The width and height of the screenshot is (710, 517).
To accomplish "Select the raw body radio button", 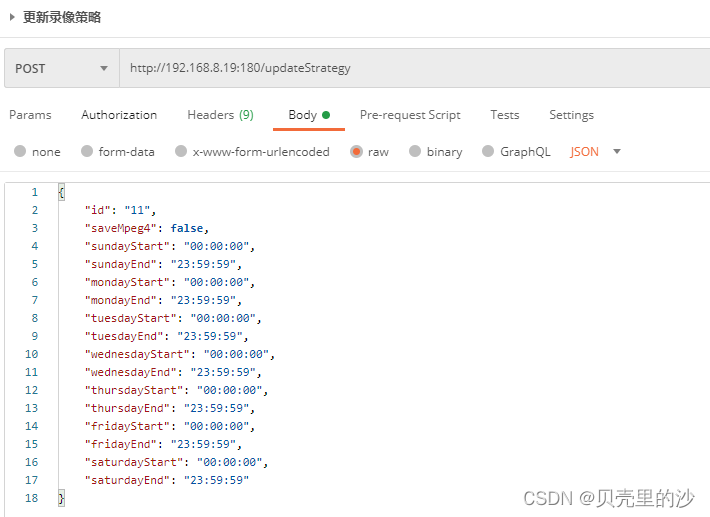I will (x=356, y=151).
